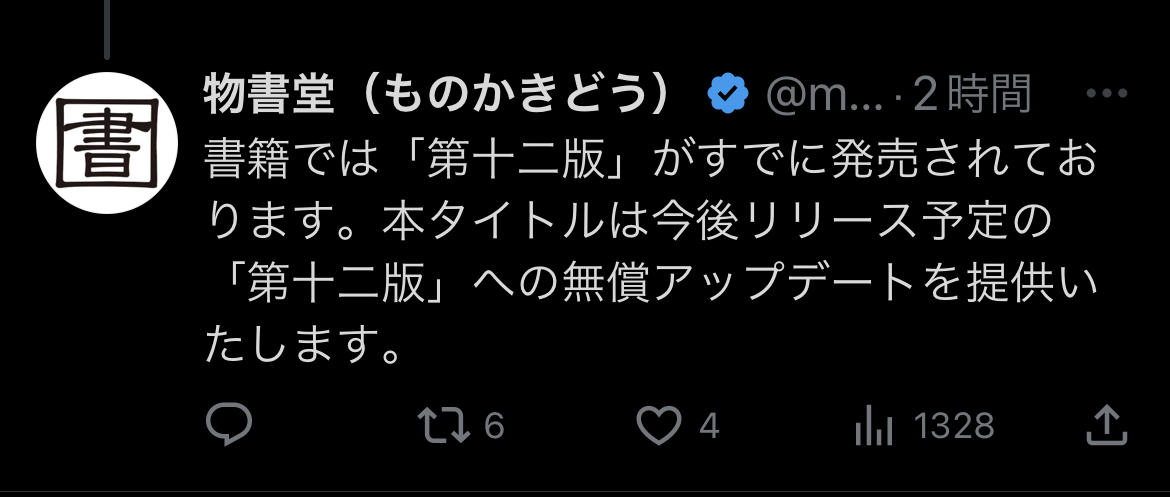Like the post with the heart icon

659,425
